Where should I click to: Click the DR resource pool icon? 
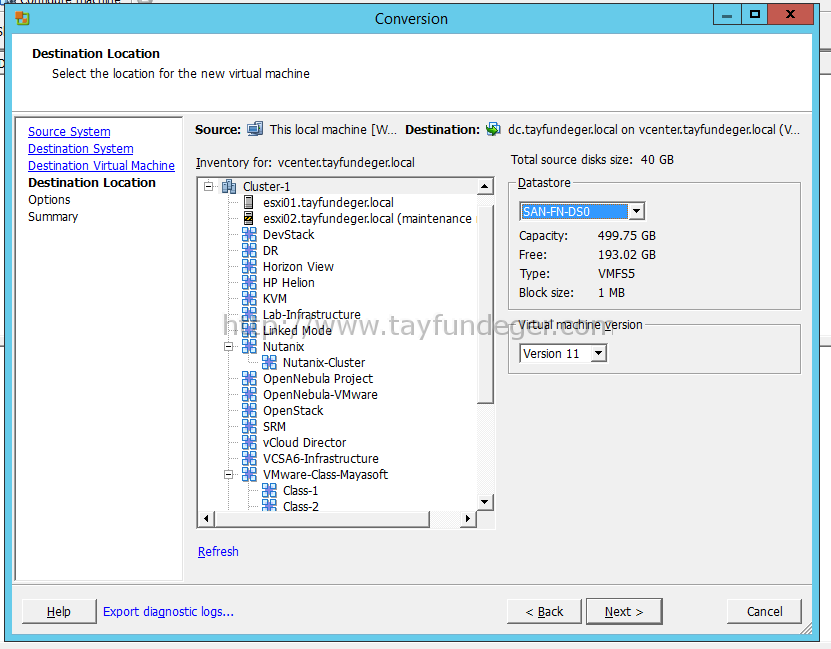(x=249, y=250)
